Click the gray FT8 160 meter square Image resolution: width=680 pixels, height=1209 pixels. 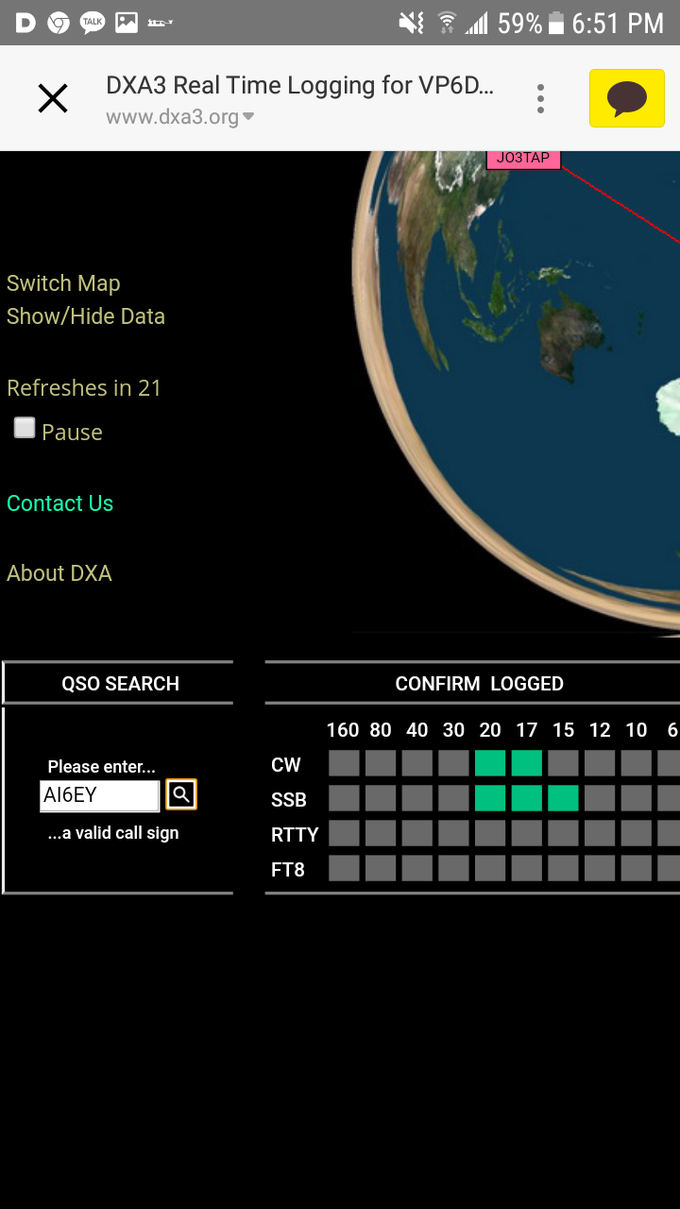click(344, 868)
